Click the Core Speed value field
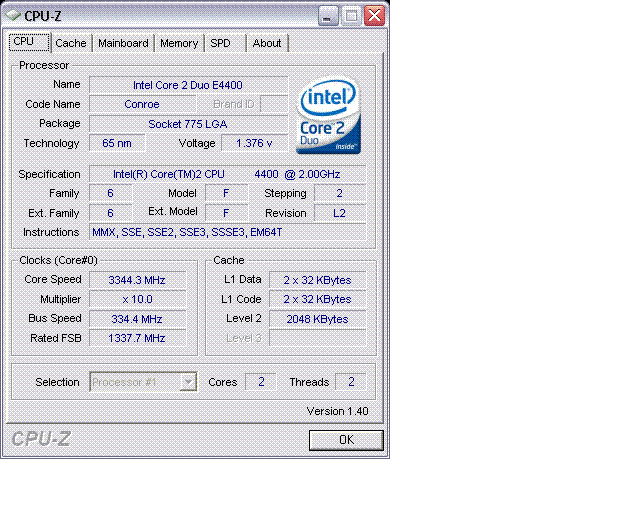 pos(138,280)
